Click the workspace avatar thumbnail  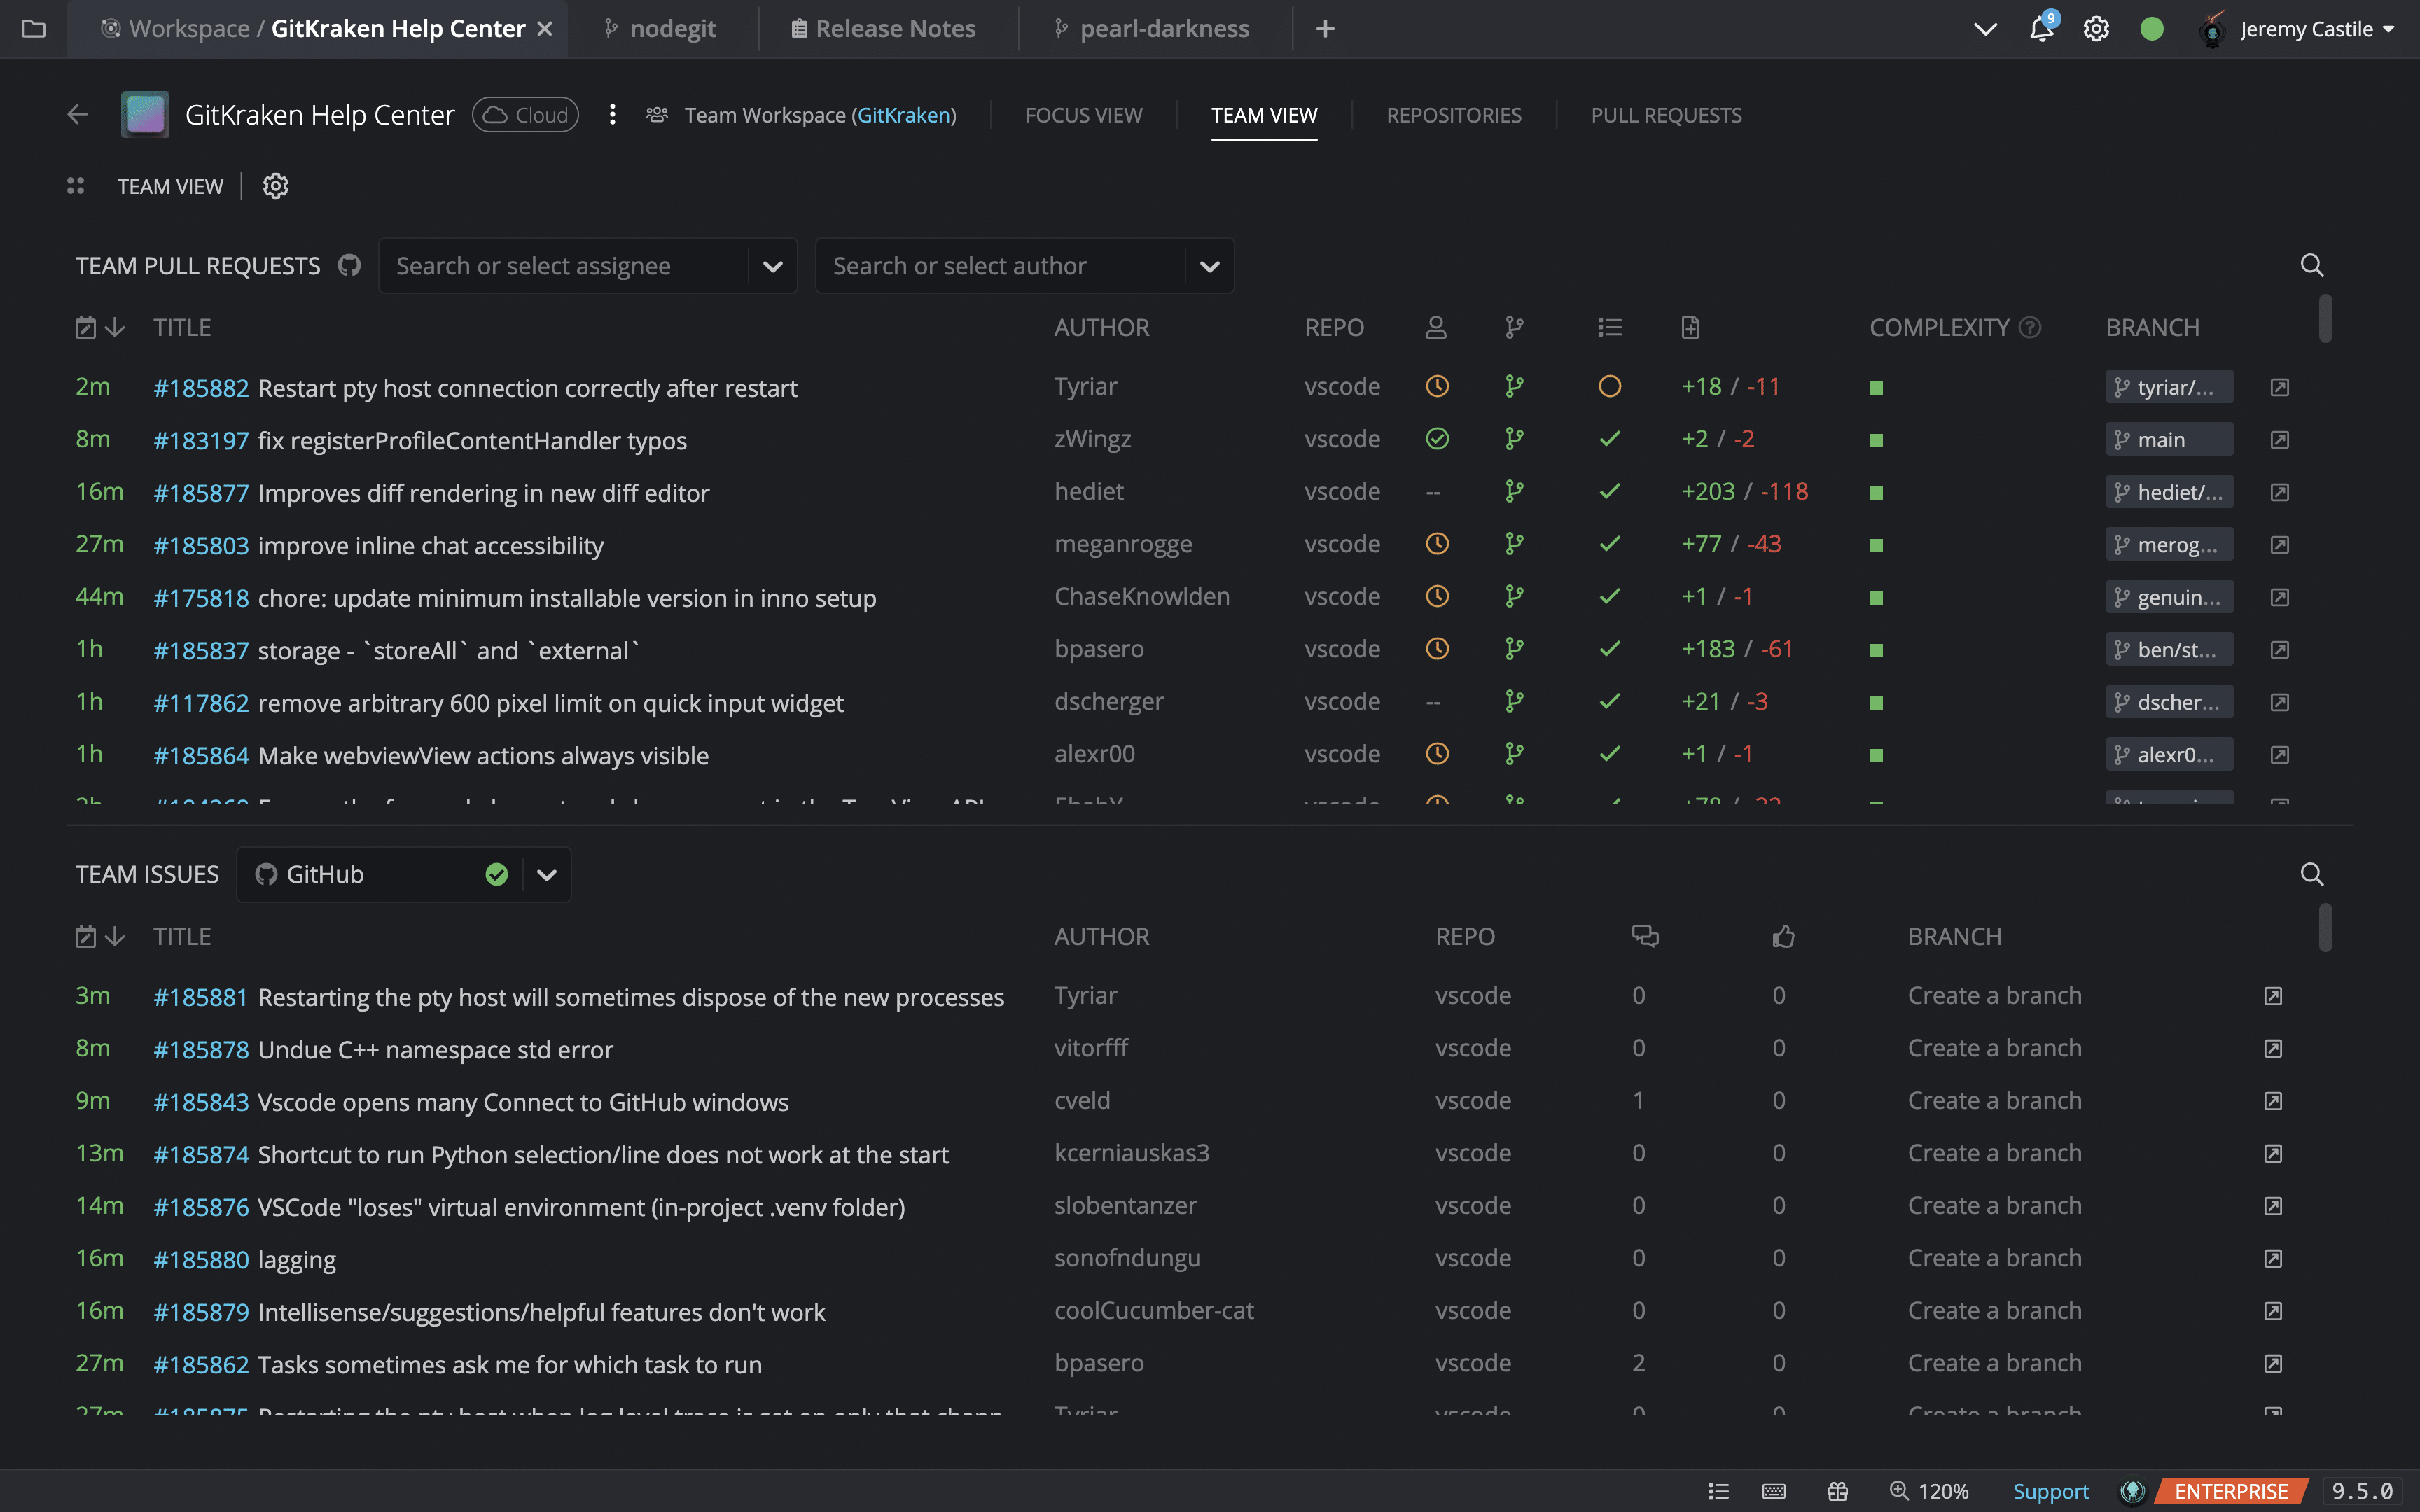145,115
